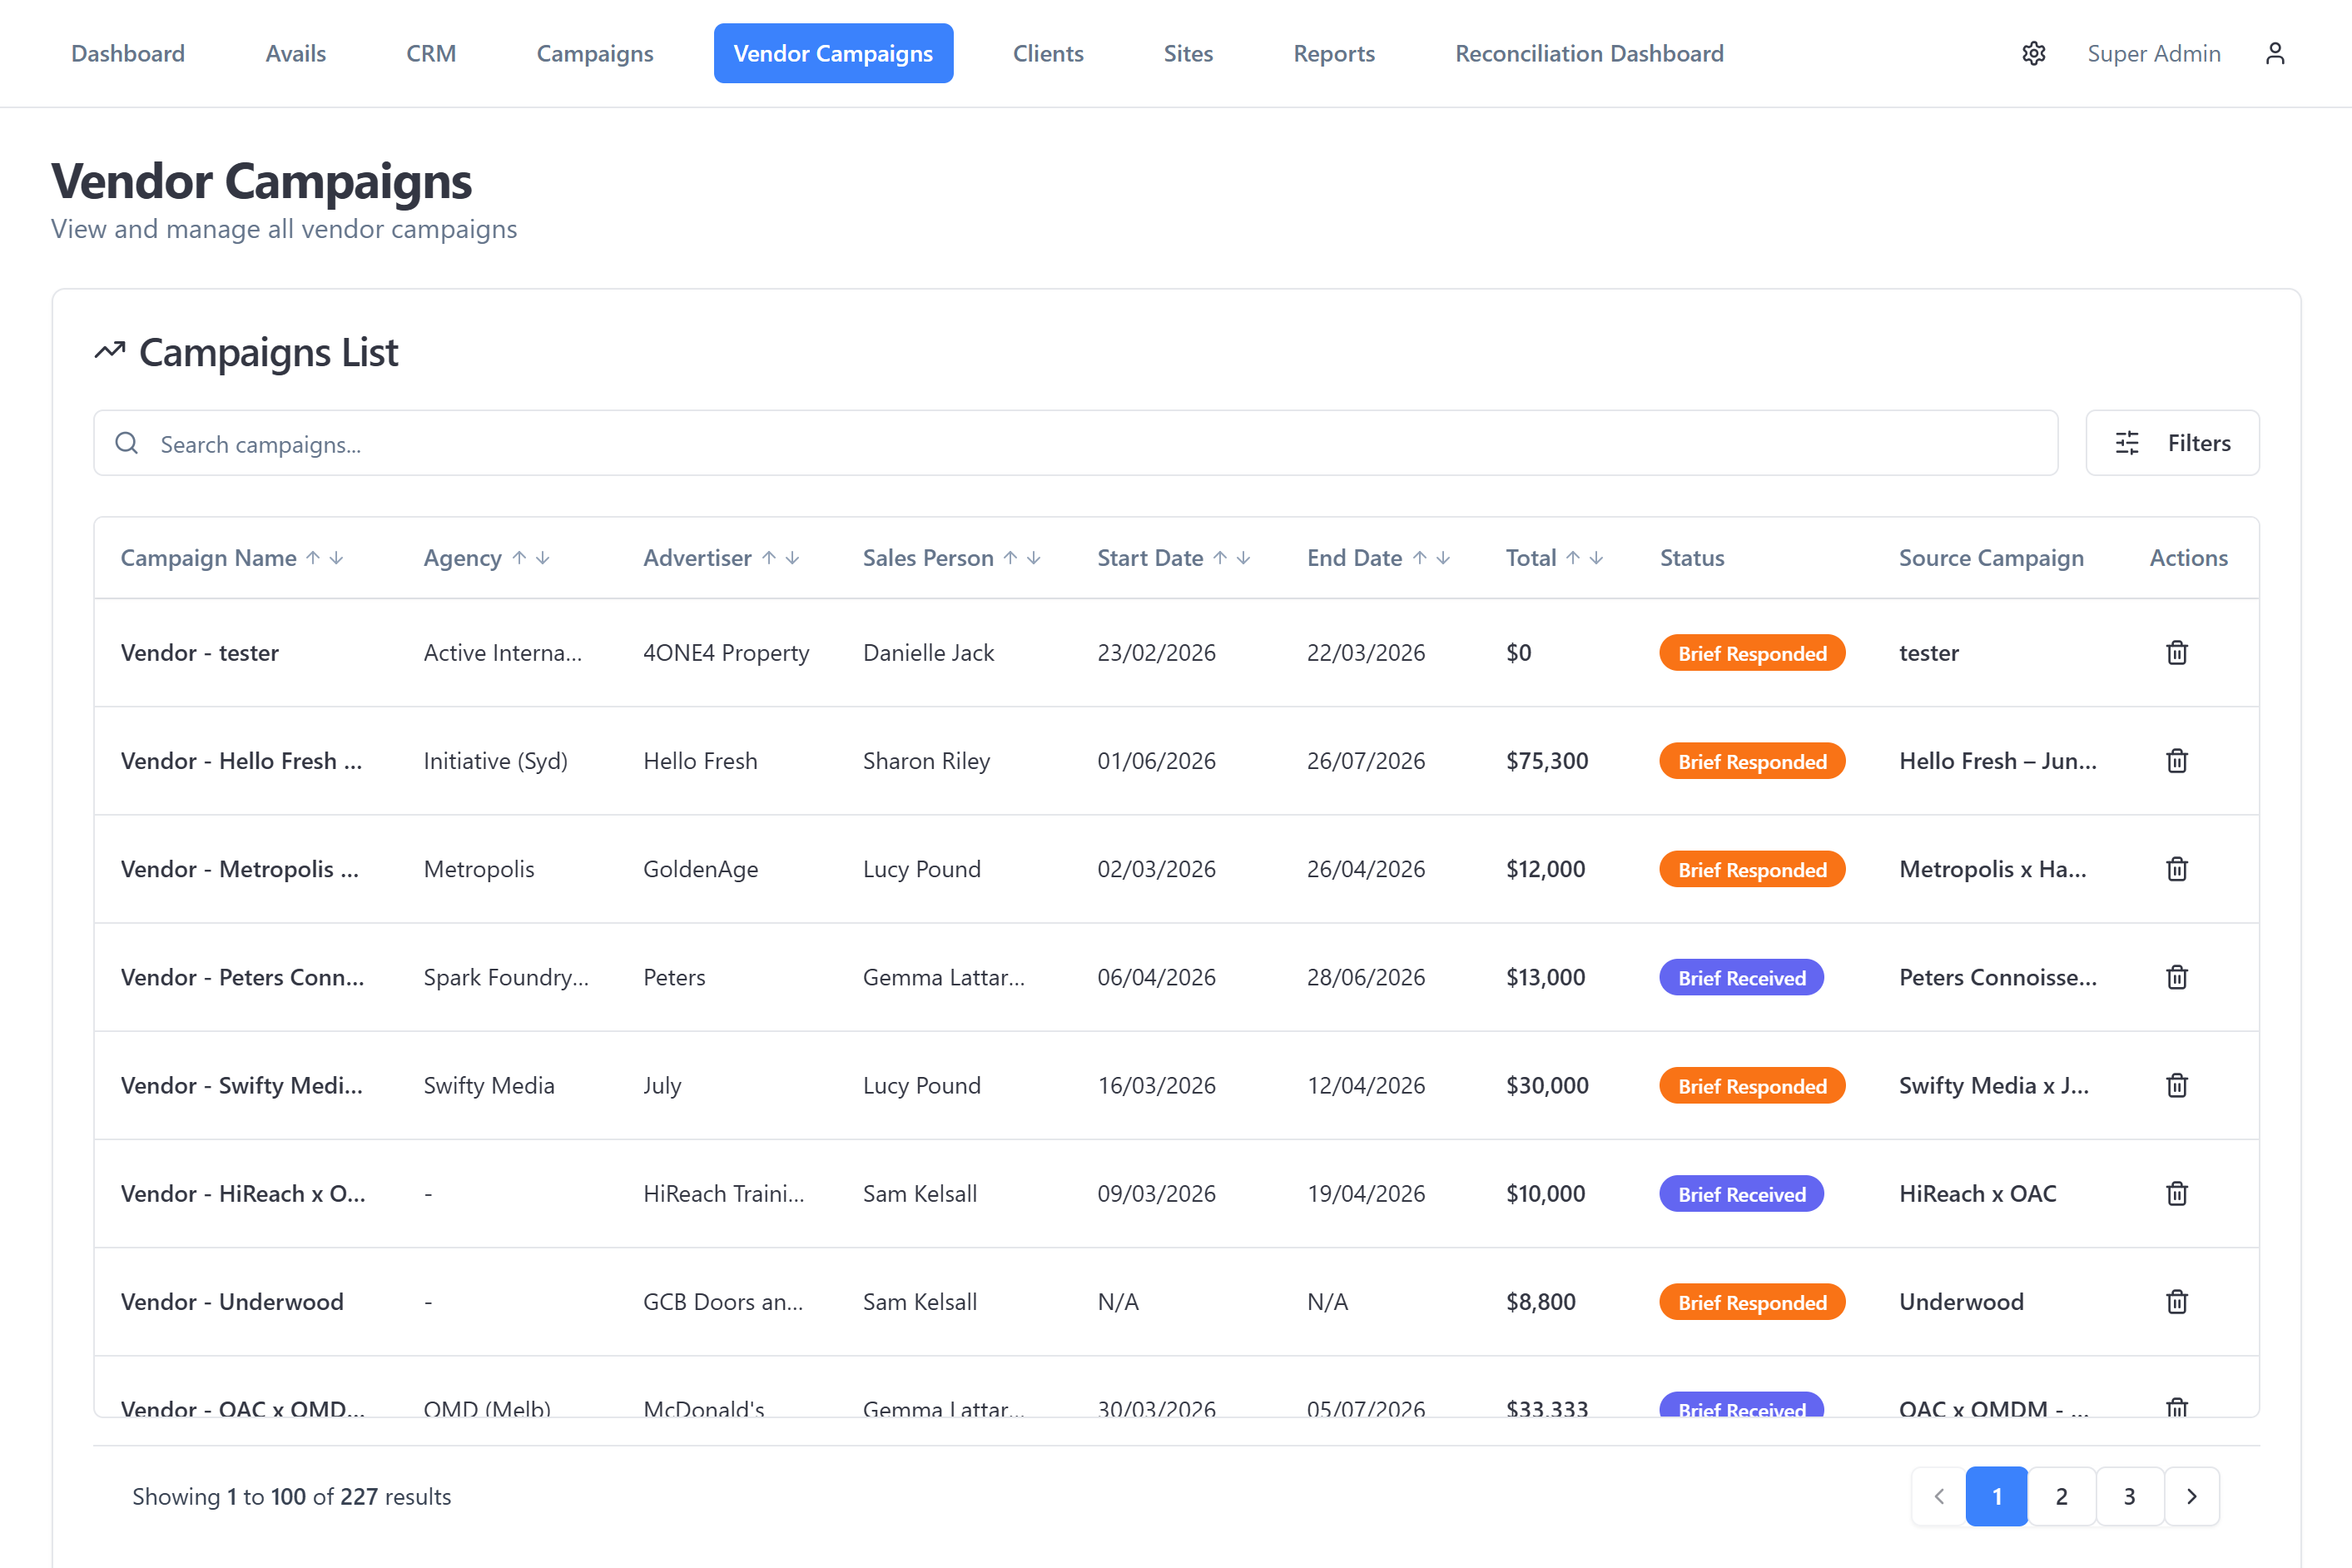Go to next page chevron
Viewport: 2352px width, 1568px height.
[x=2191, y=1496]
